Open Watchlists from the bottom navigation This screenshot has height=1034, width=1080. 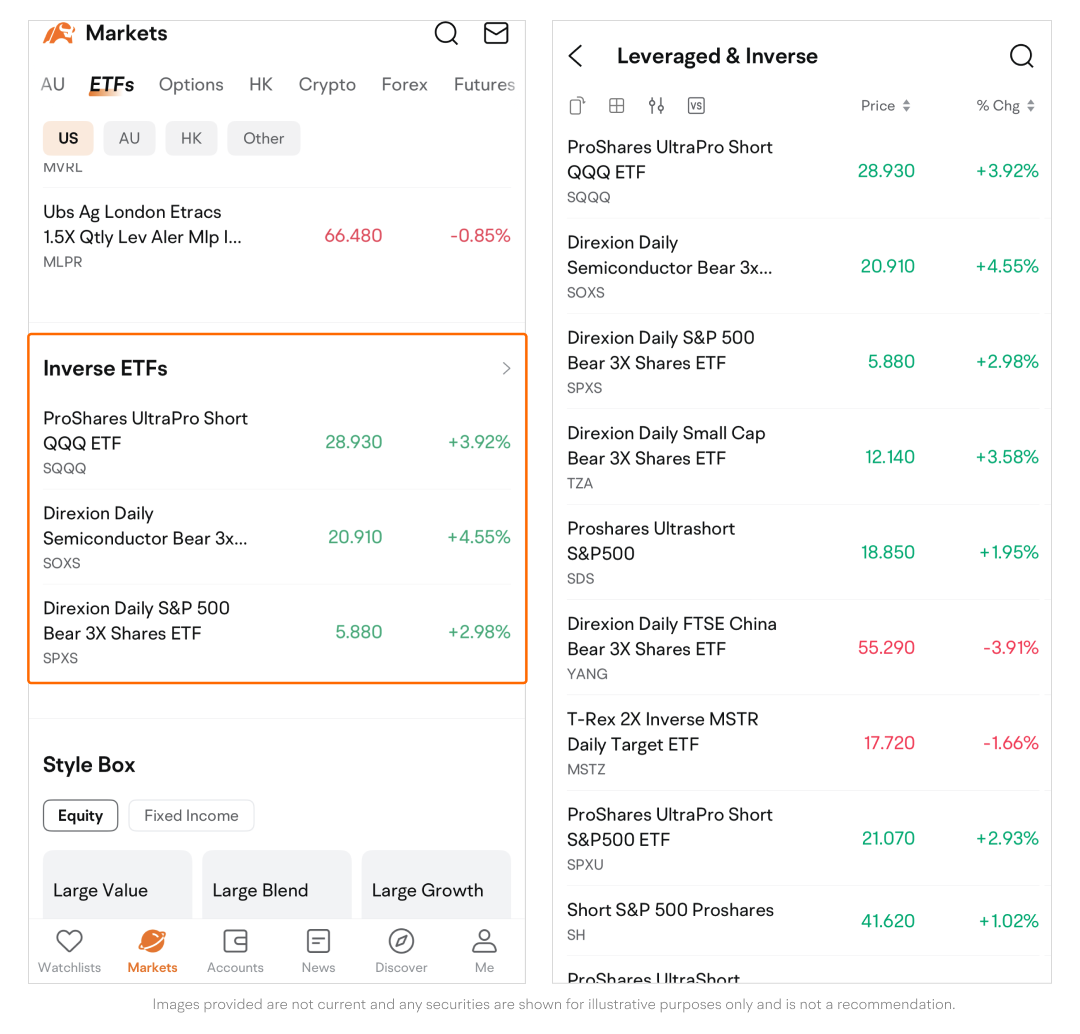(x=69, y=951)
